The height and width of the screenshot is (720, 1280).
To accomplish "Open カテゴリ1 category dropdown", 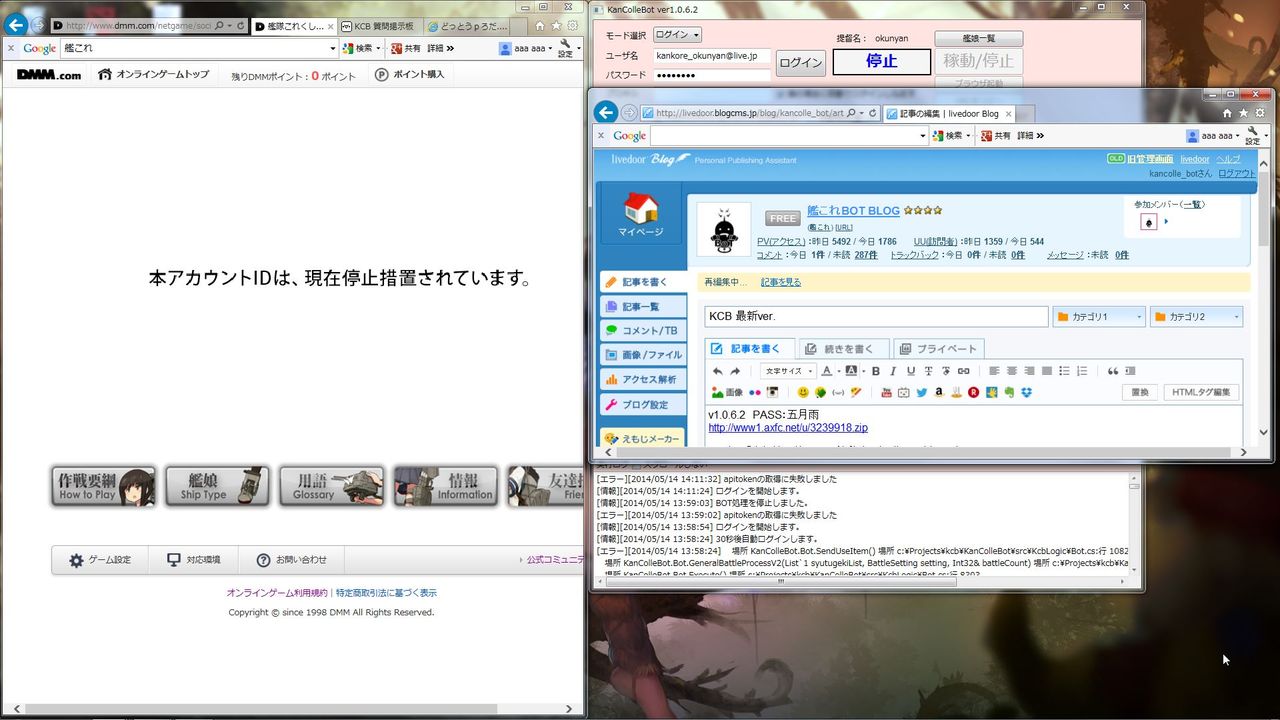I will (1099, 317).
